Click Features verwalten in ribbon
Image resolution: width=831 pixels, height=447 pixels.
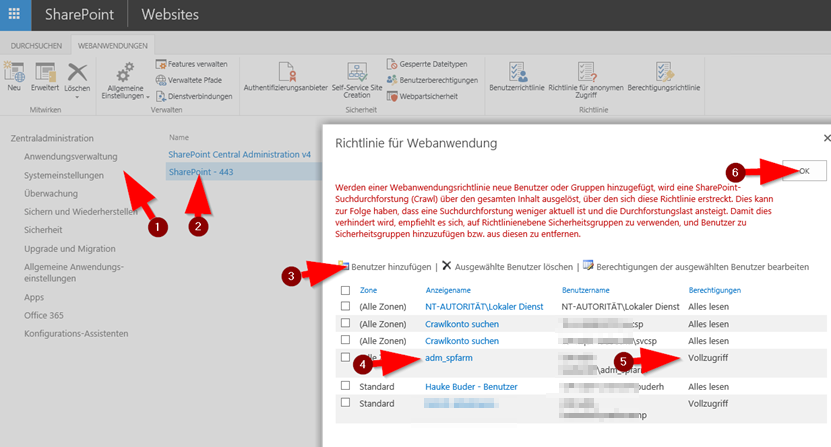[191, 64]
